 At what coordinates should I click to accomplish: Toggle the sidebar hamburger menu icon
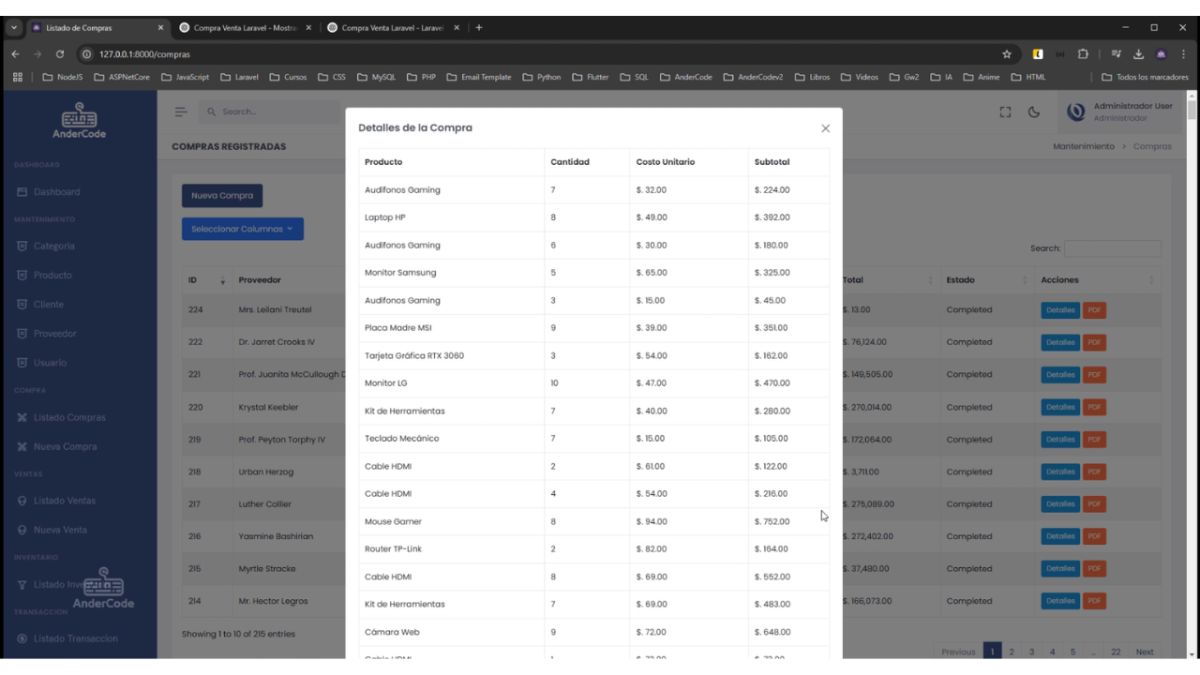[181, 112]
